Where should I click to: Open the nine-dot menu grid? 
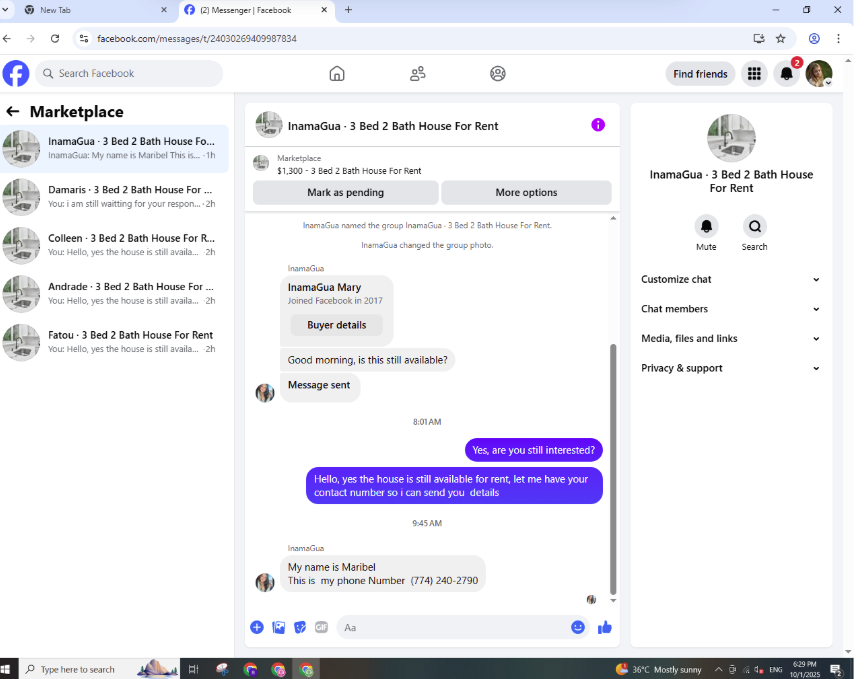(x=754, y=74)
